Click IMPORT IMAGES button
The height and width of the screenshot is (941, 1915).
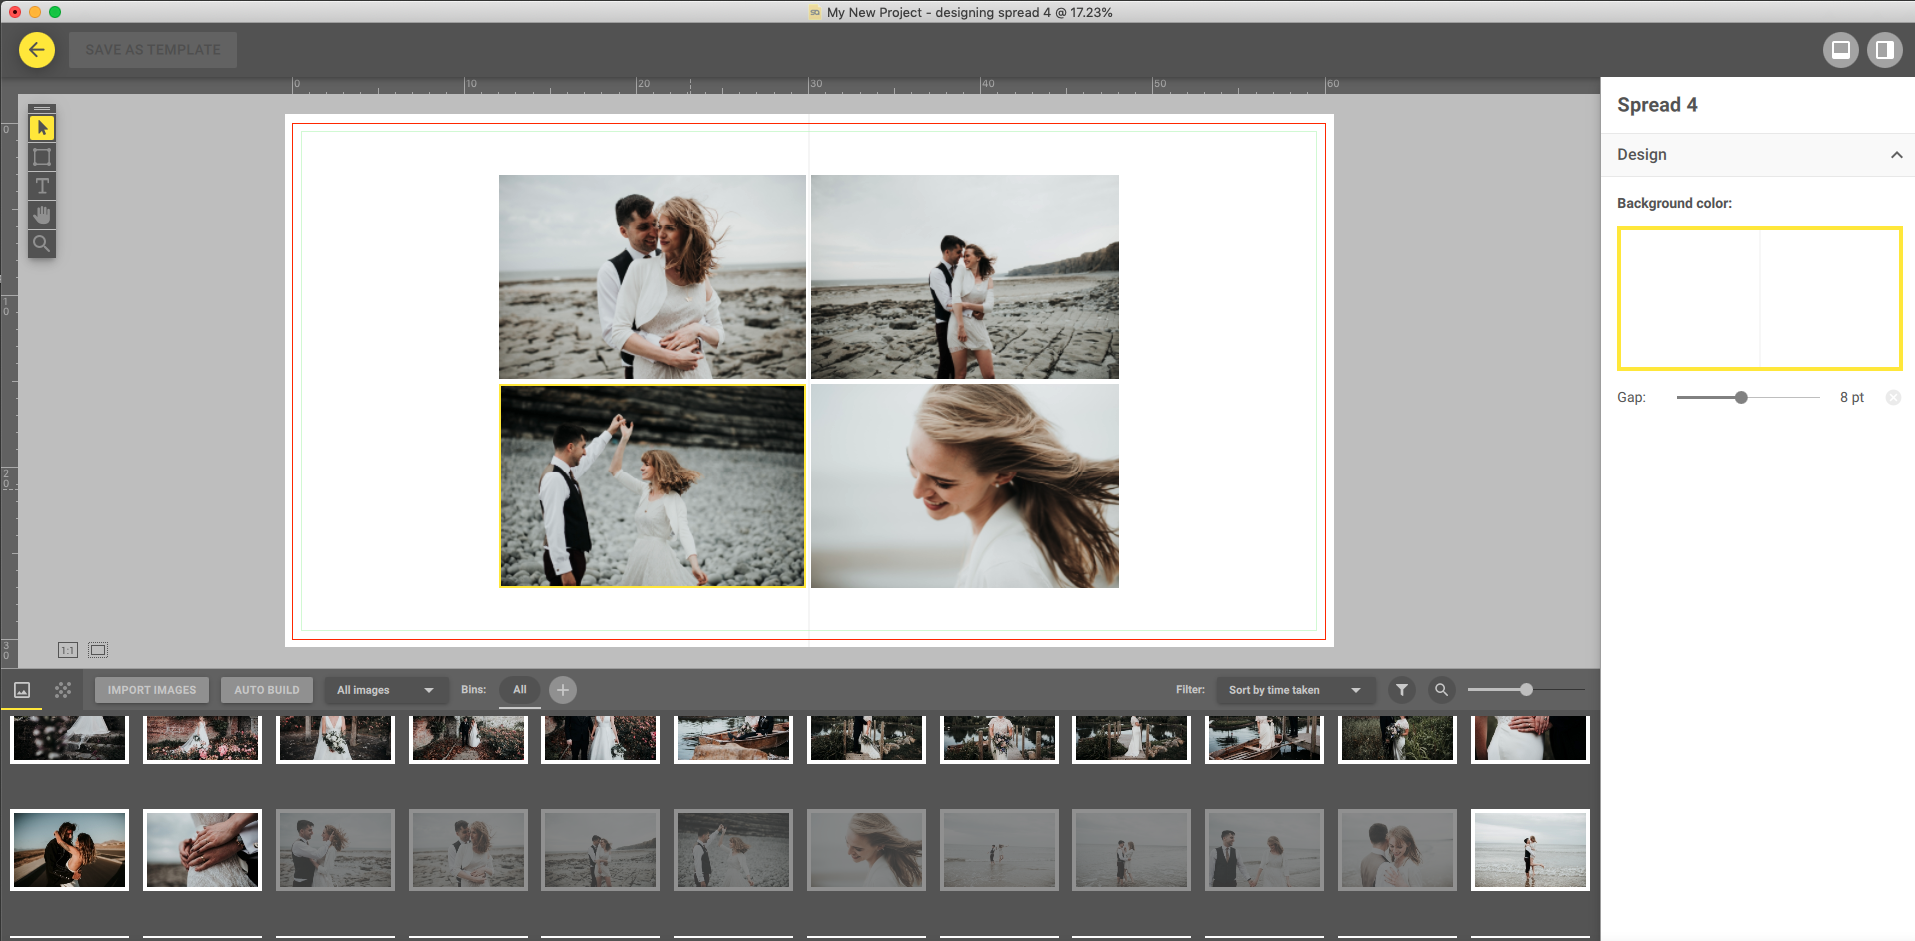point(152,690)
